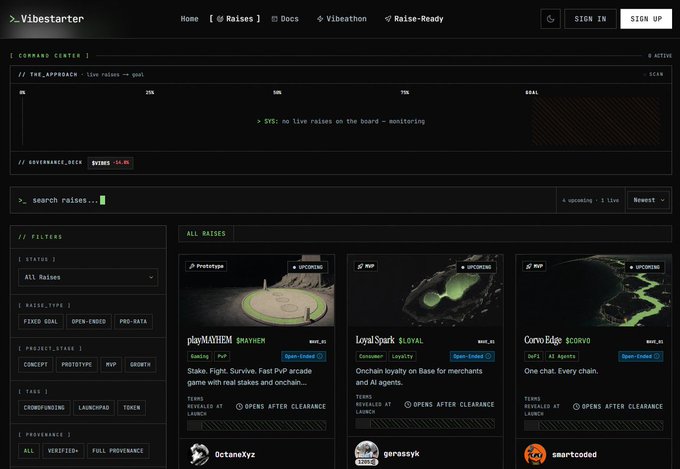Click playMAYHEM raise progress bar
This screenshot has height=469, width=680.
click(257, 426)
